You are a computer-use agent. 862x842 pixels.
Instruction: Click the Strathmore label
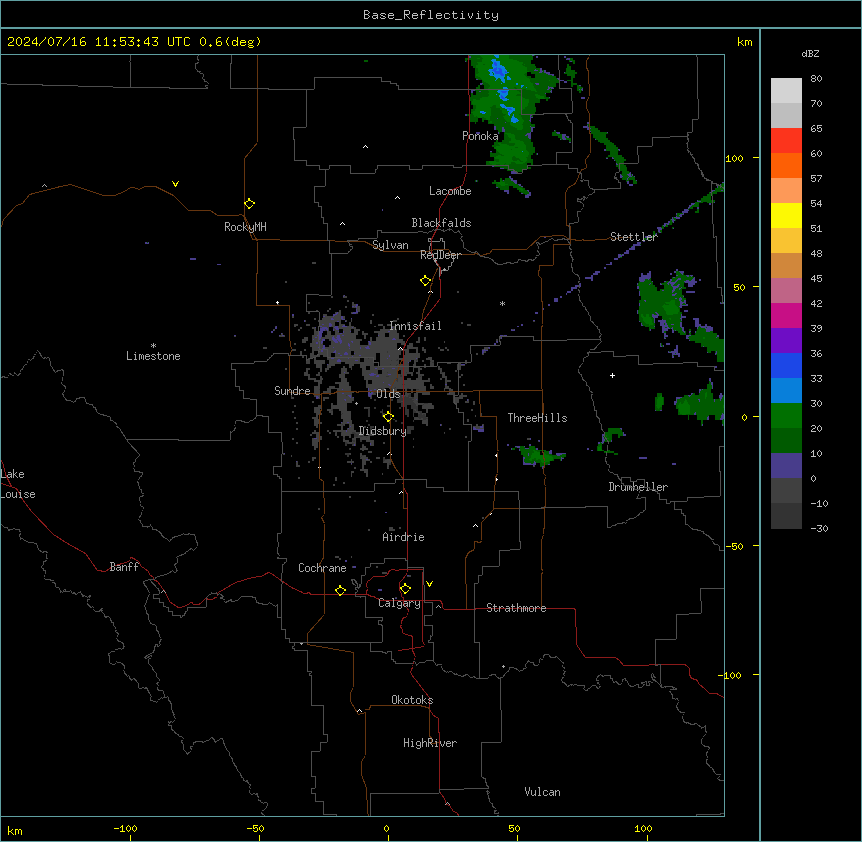[516, 608]
